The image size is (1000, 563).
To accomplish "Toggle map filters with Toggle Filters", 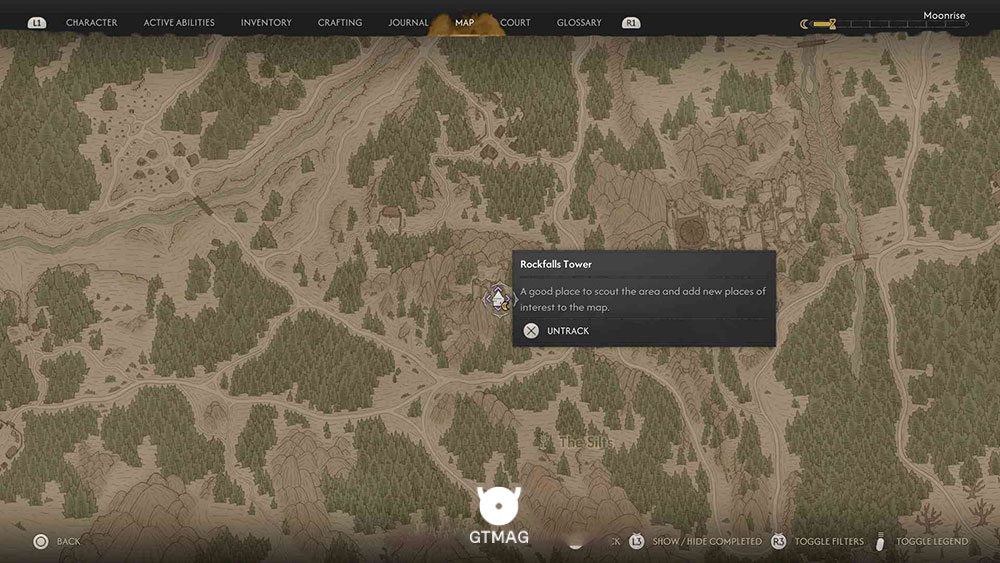I will (x=828, y=541).
